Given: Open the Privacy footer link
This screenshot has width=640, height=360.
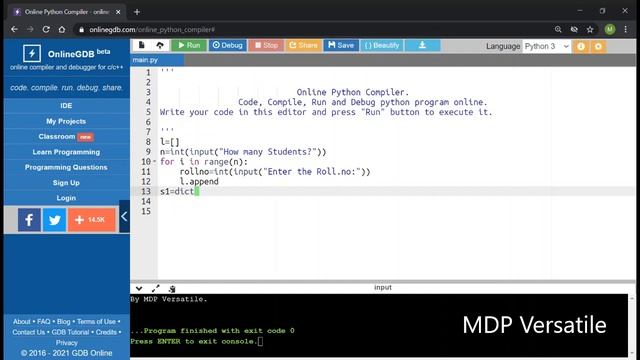Looking at the screenshot, I should click(x=67, y=343).
